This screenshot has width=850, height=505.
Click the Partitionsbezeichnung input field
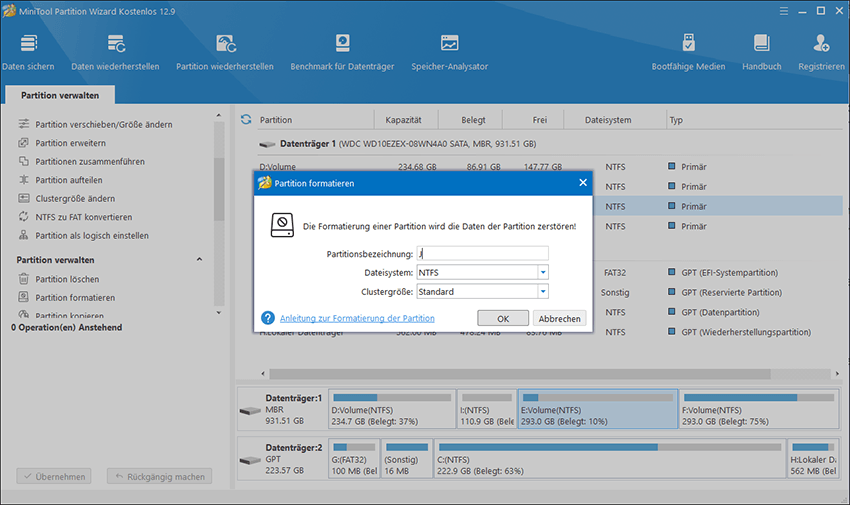[x=482, y=253]
